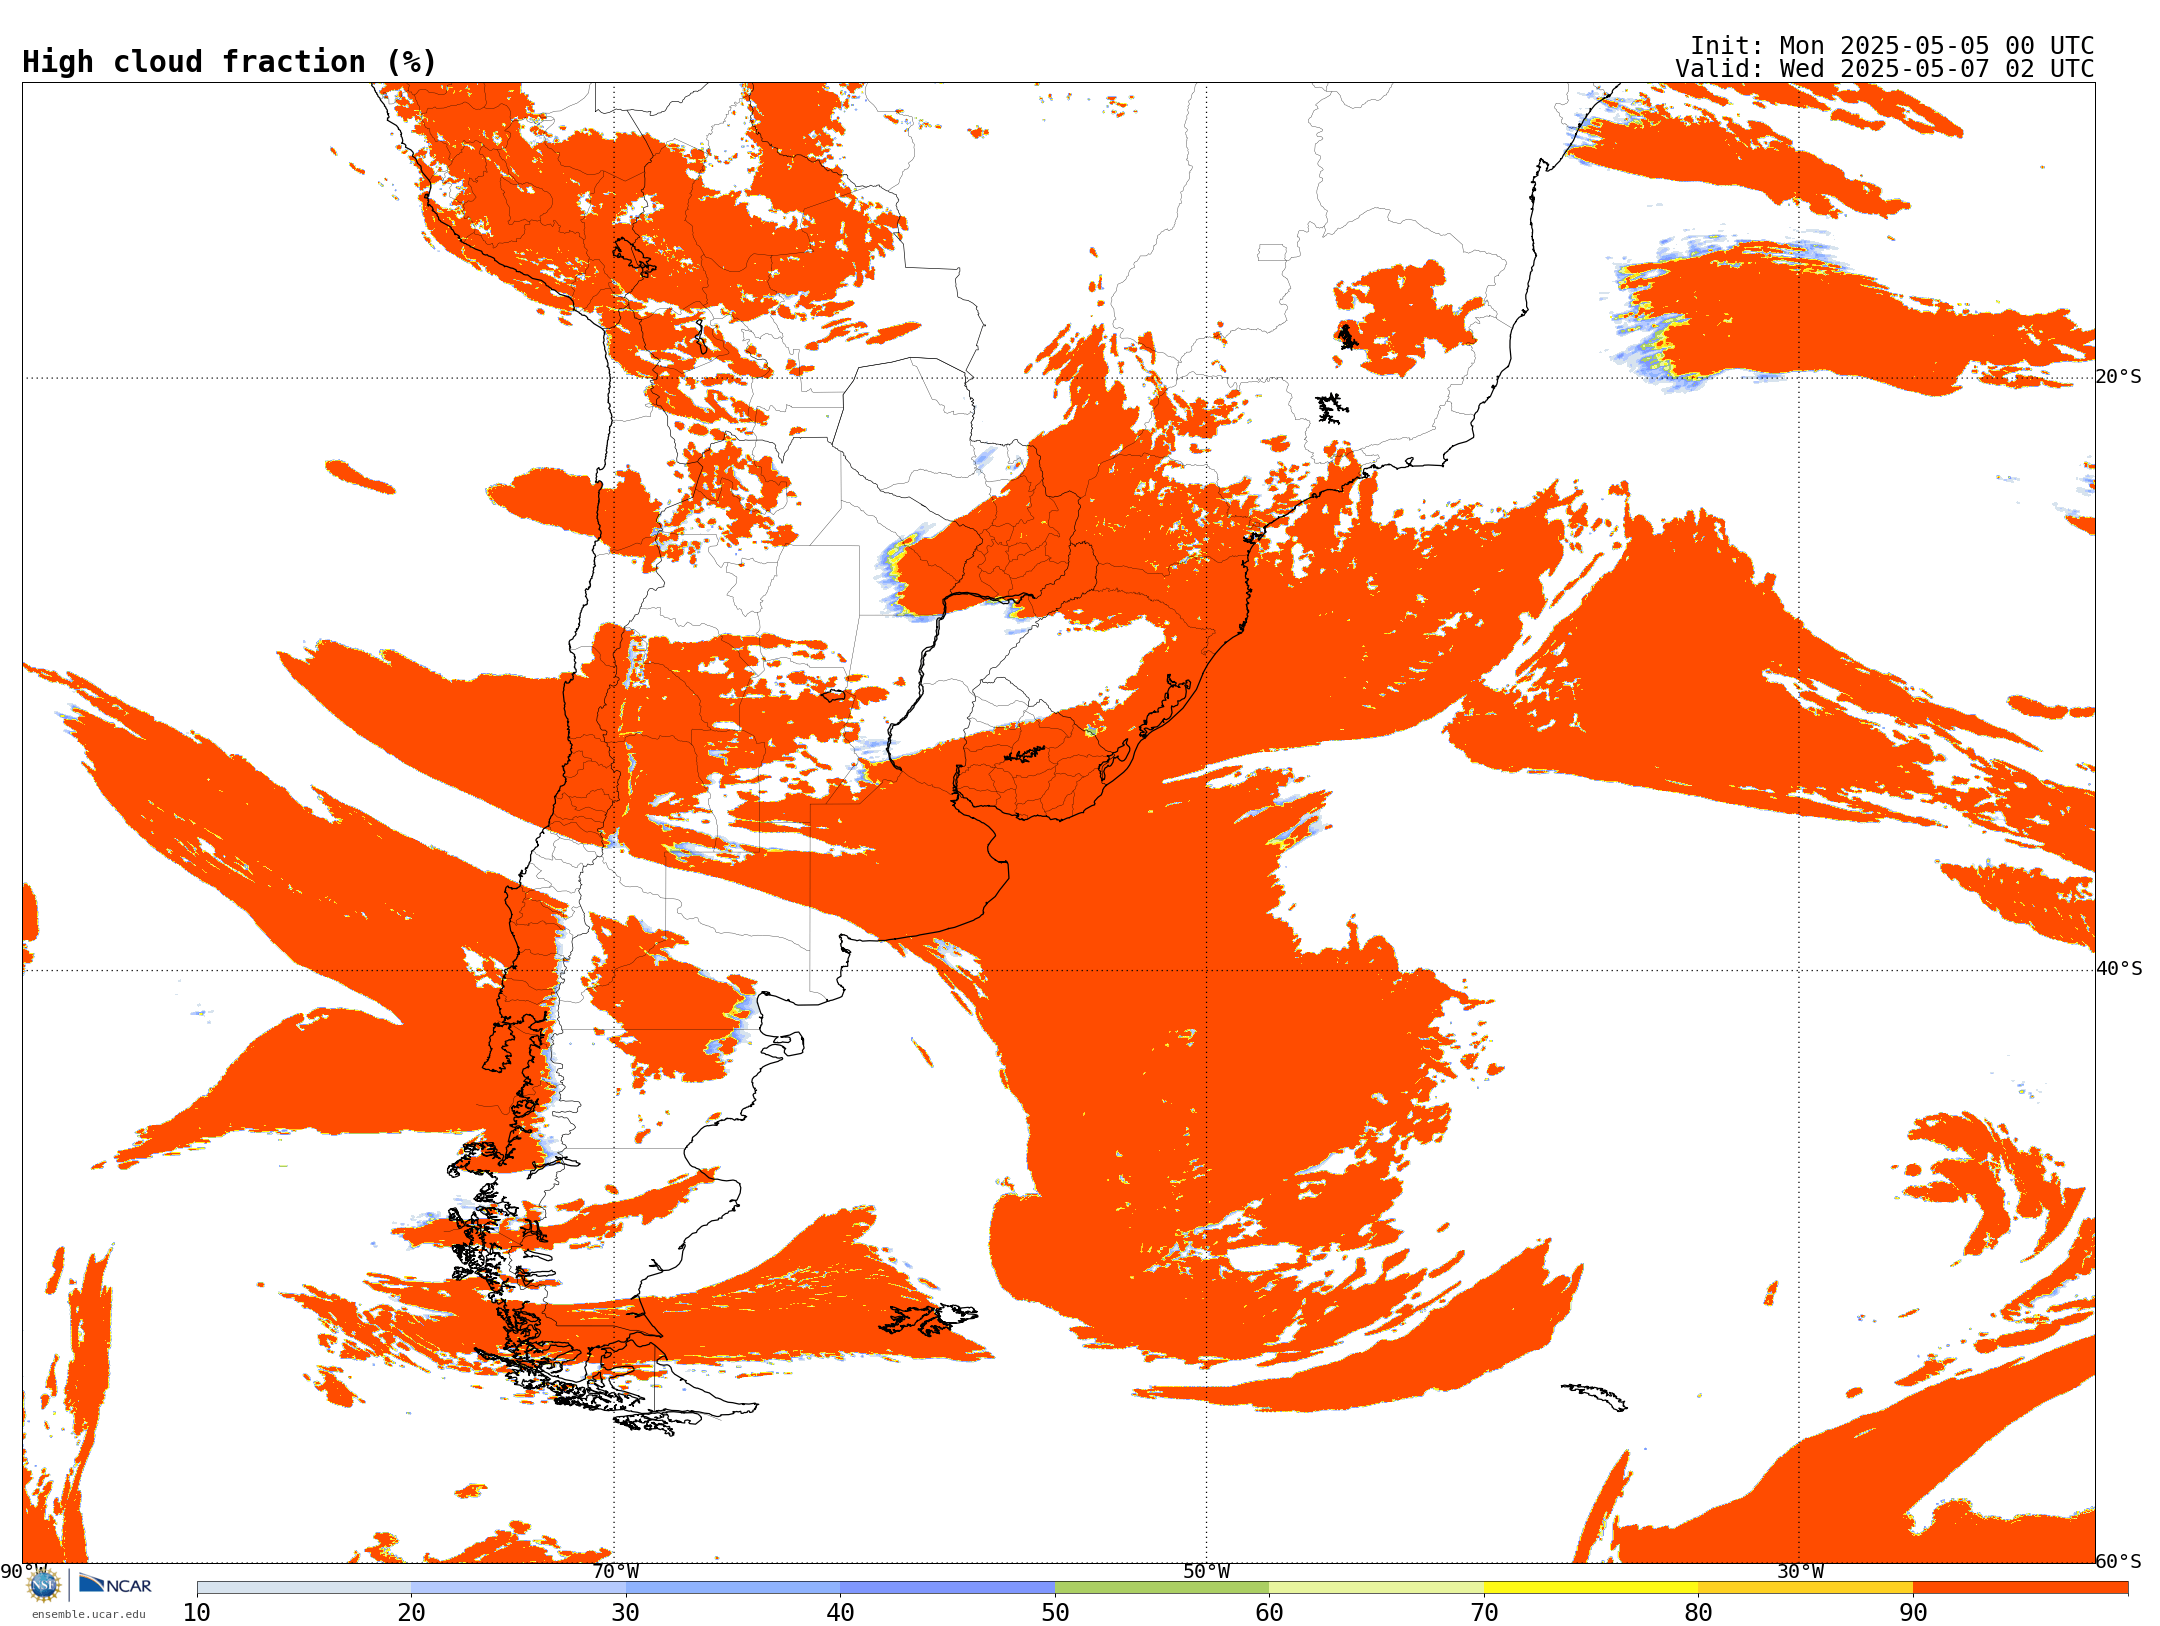The height and width of the screenshot is (1626, 2160).
Task: Click the NCAR logo
Action: coord(115,1584)
